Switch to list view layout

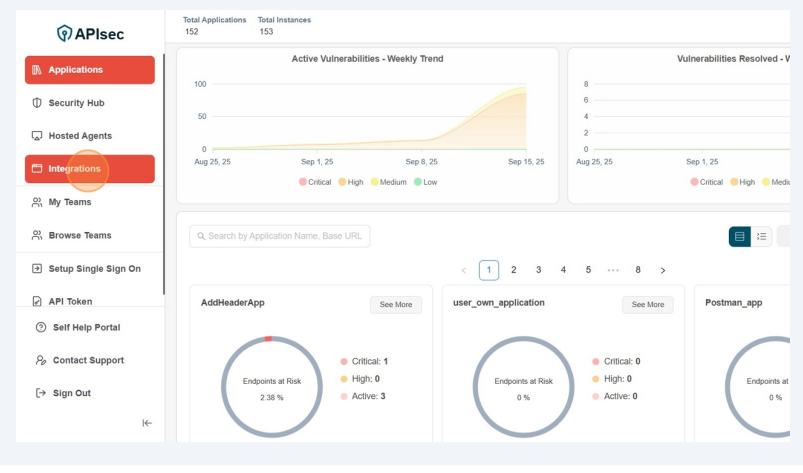(762, 237)
